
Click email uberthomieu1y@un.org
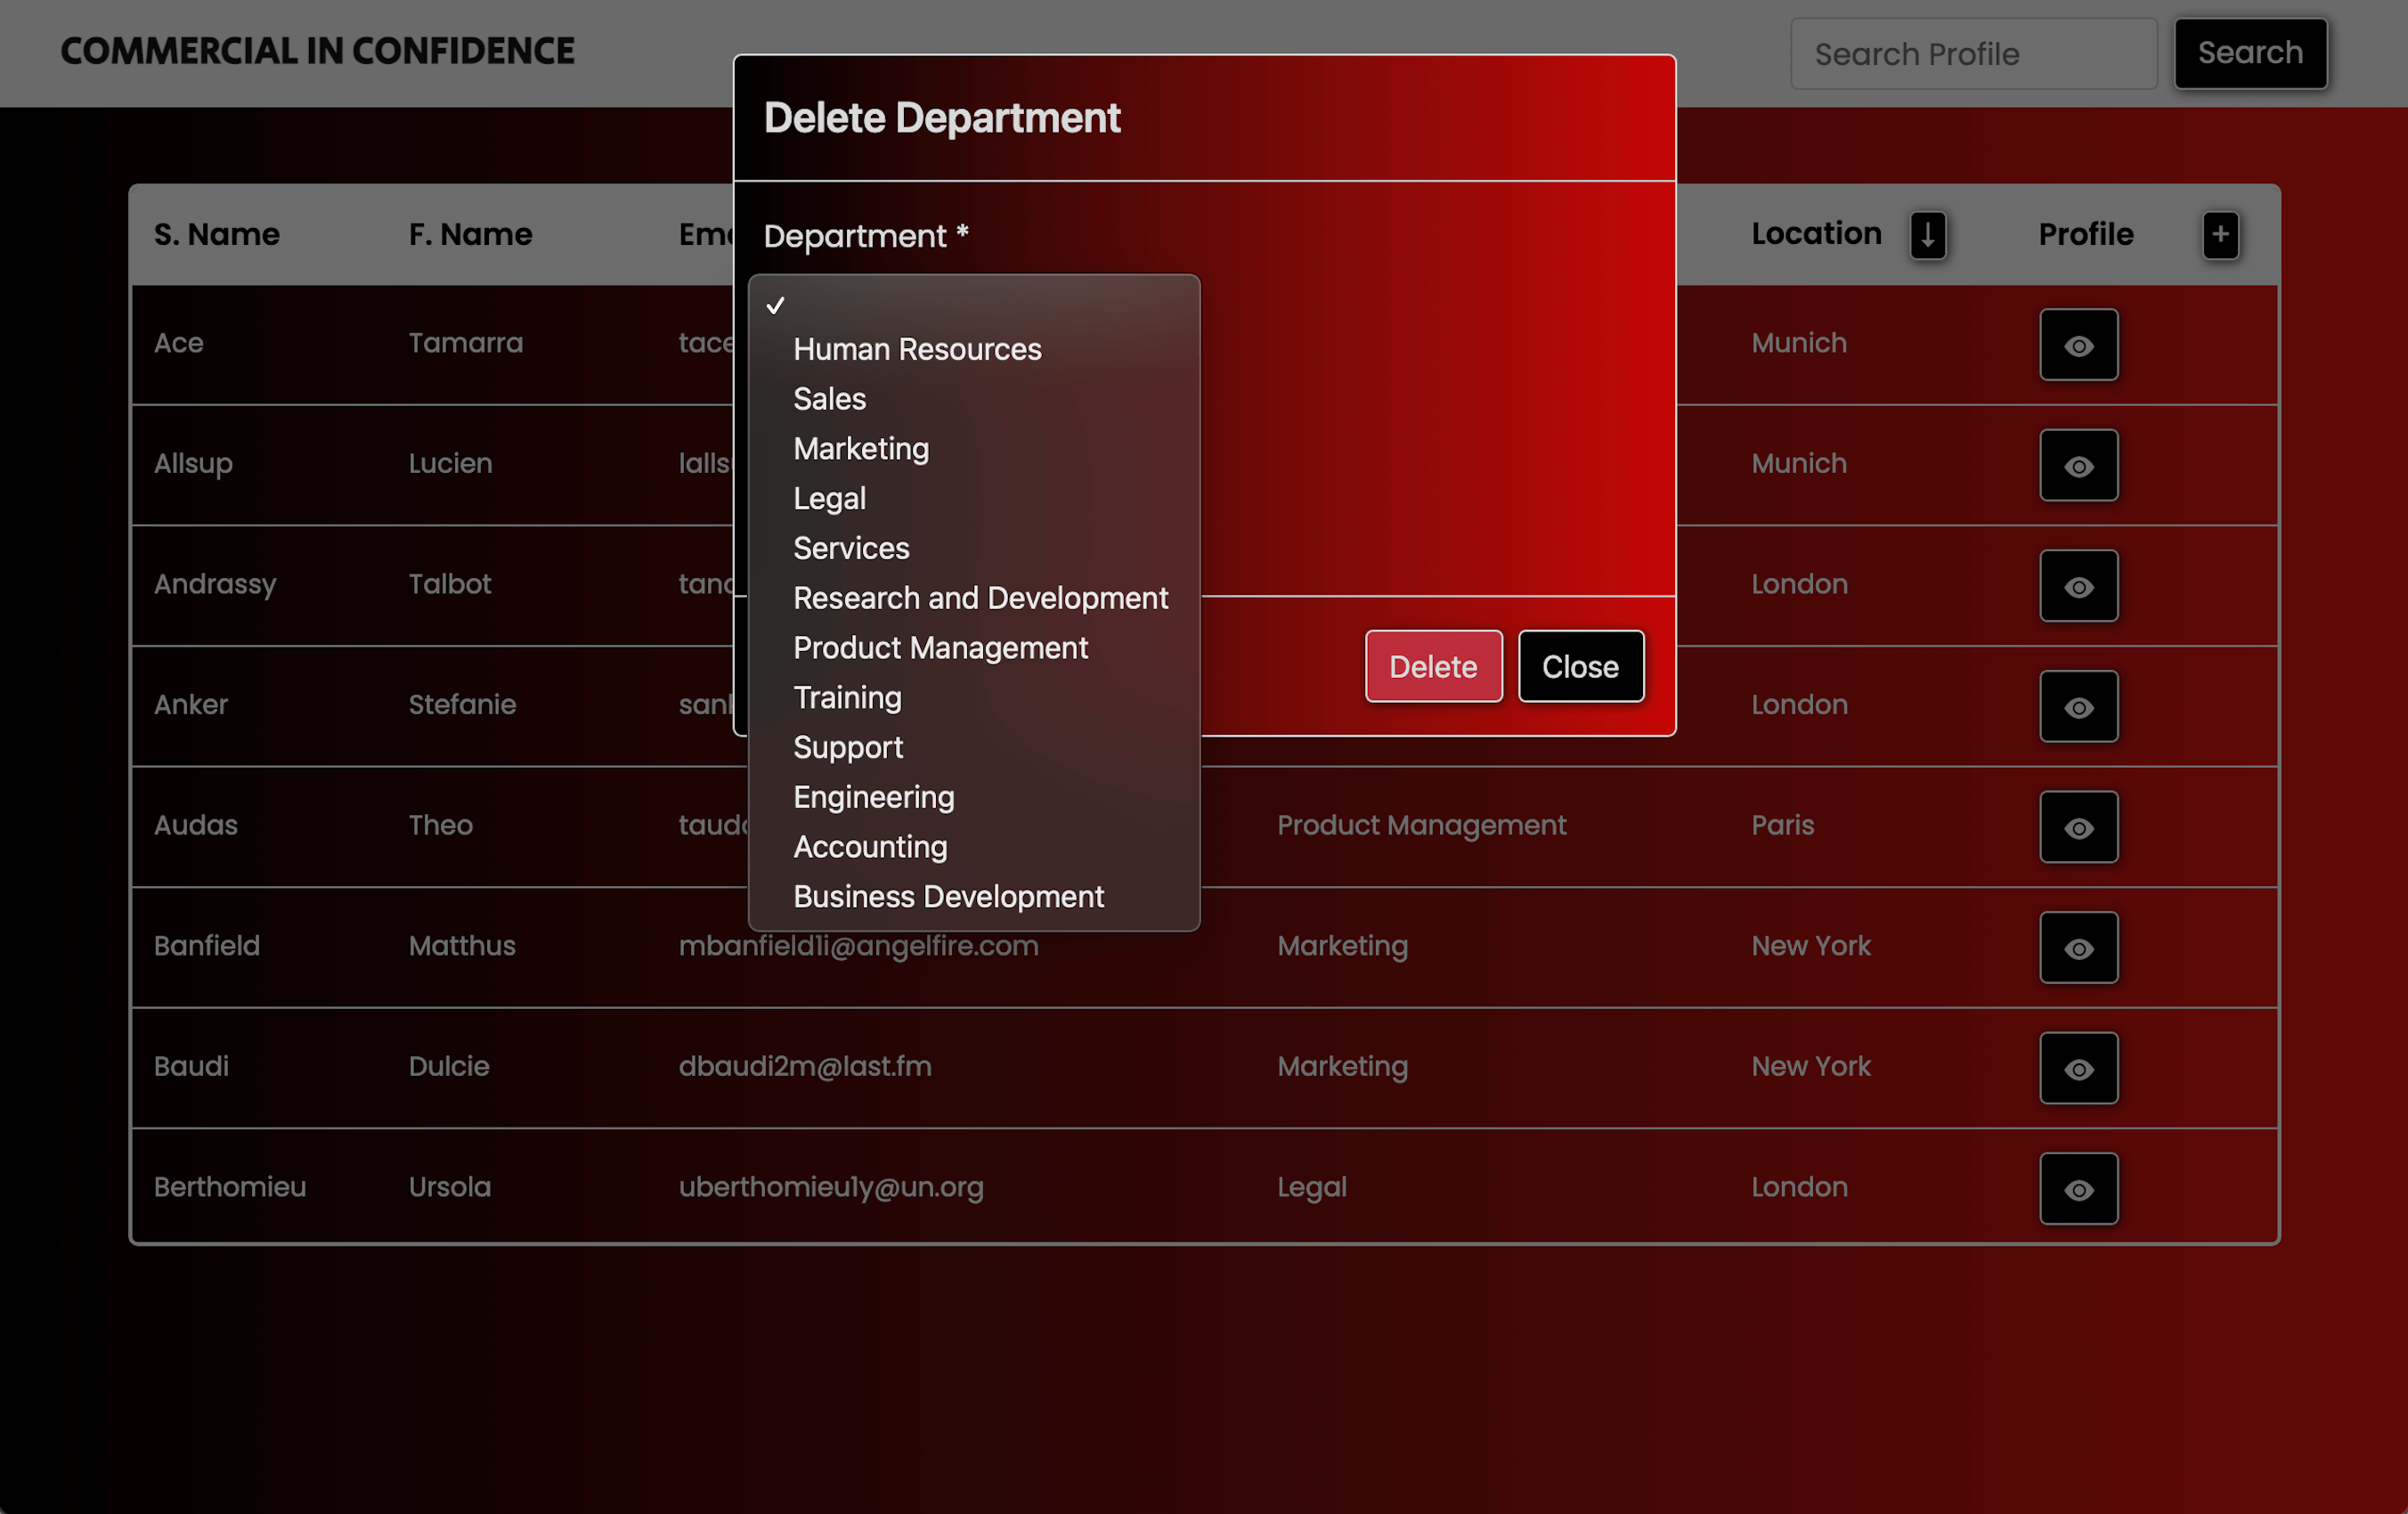click(831, 1188)
